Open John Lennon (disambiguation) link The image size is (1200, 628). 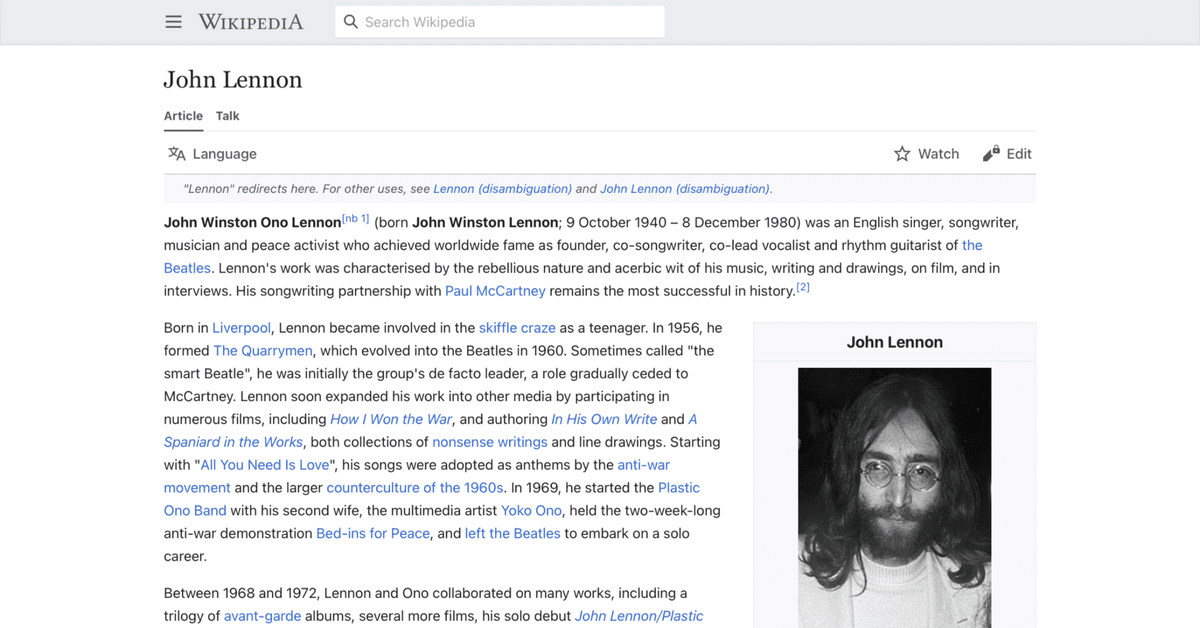point(685,189)
